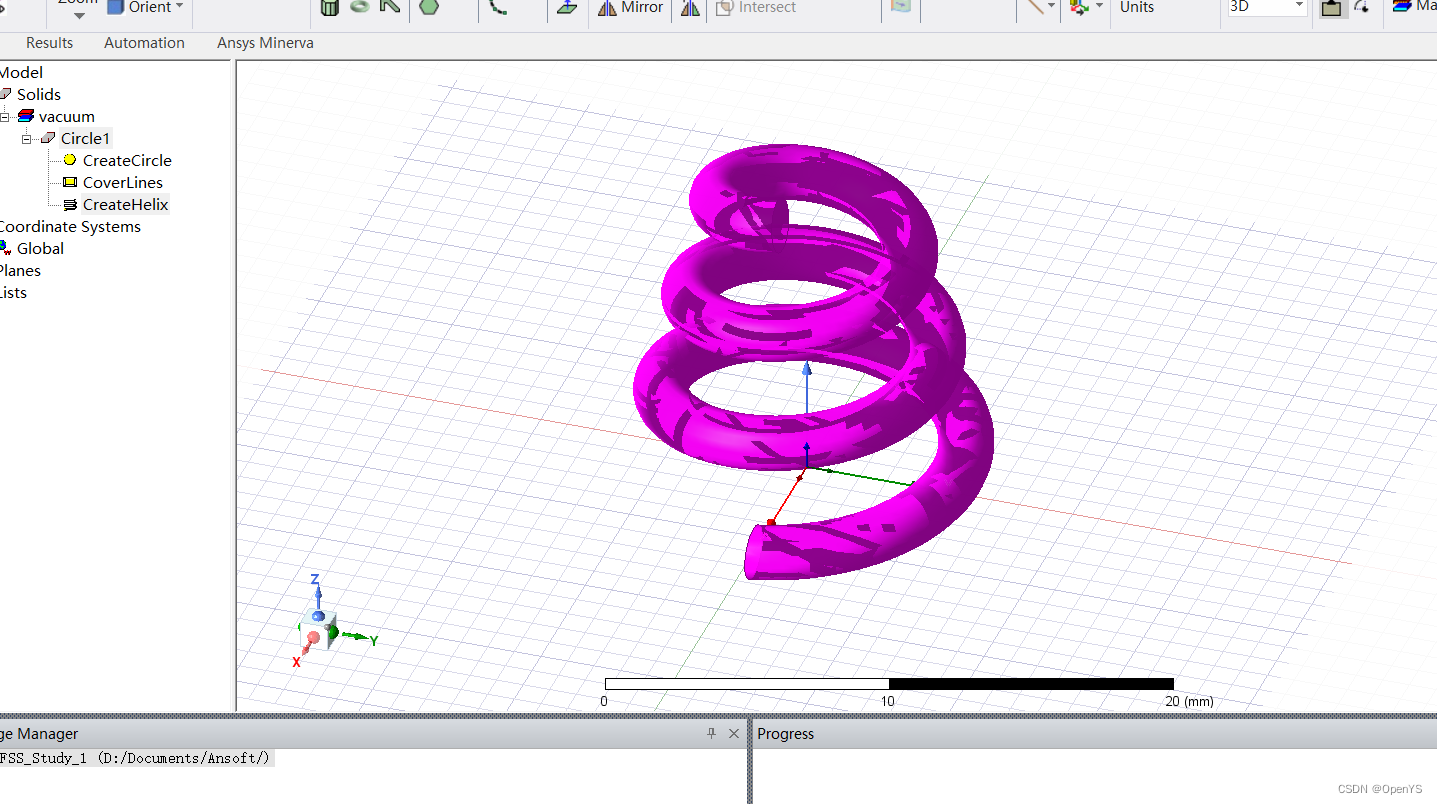Viewport: 1437px width, 804px height.
Task: Select the CoverLines operation
Action: (x=123, y=182)
